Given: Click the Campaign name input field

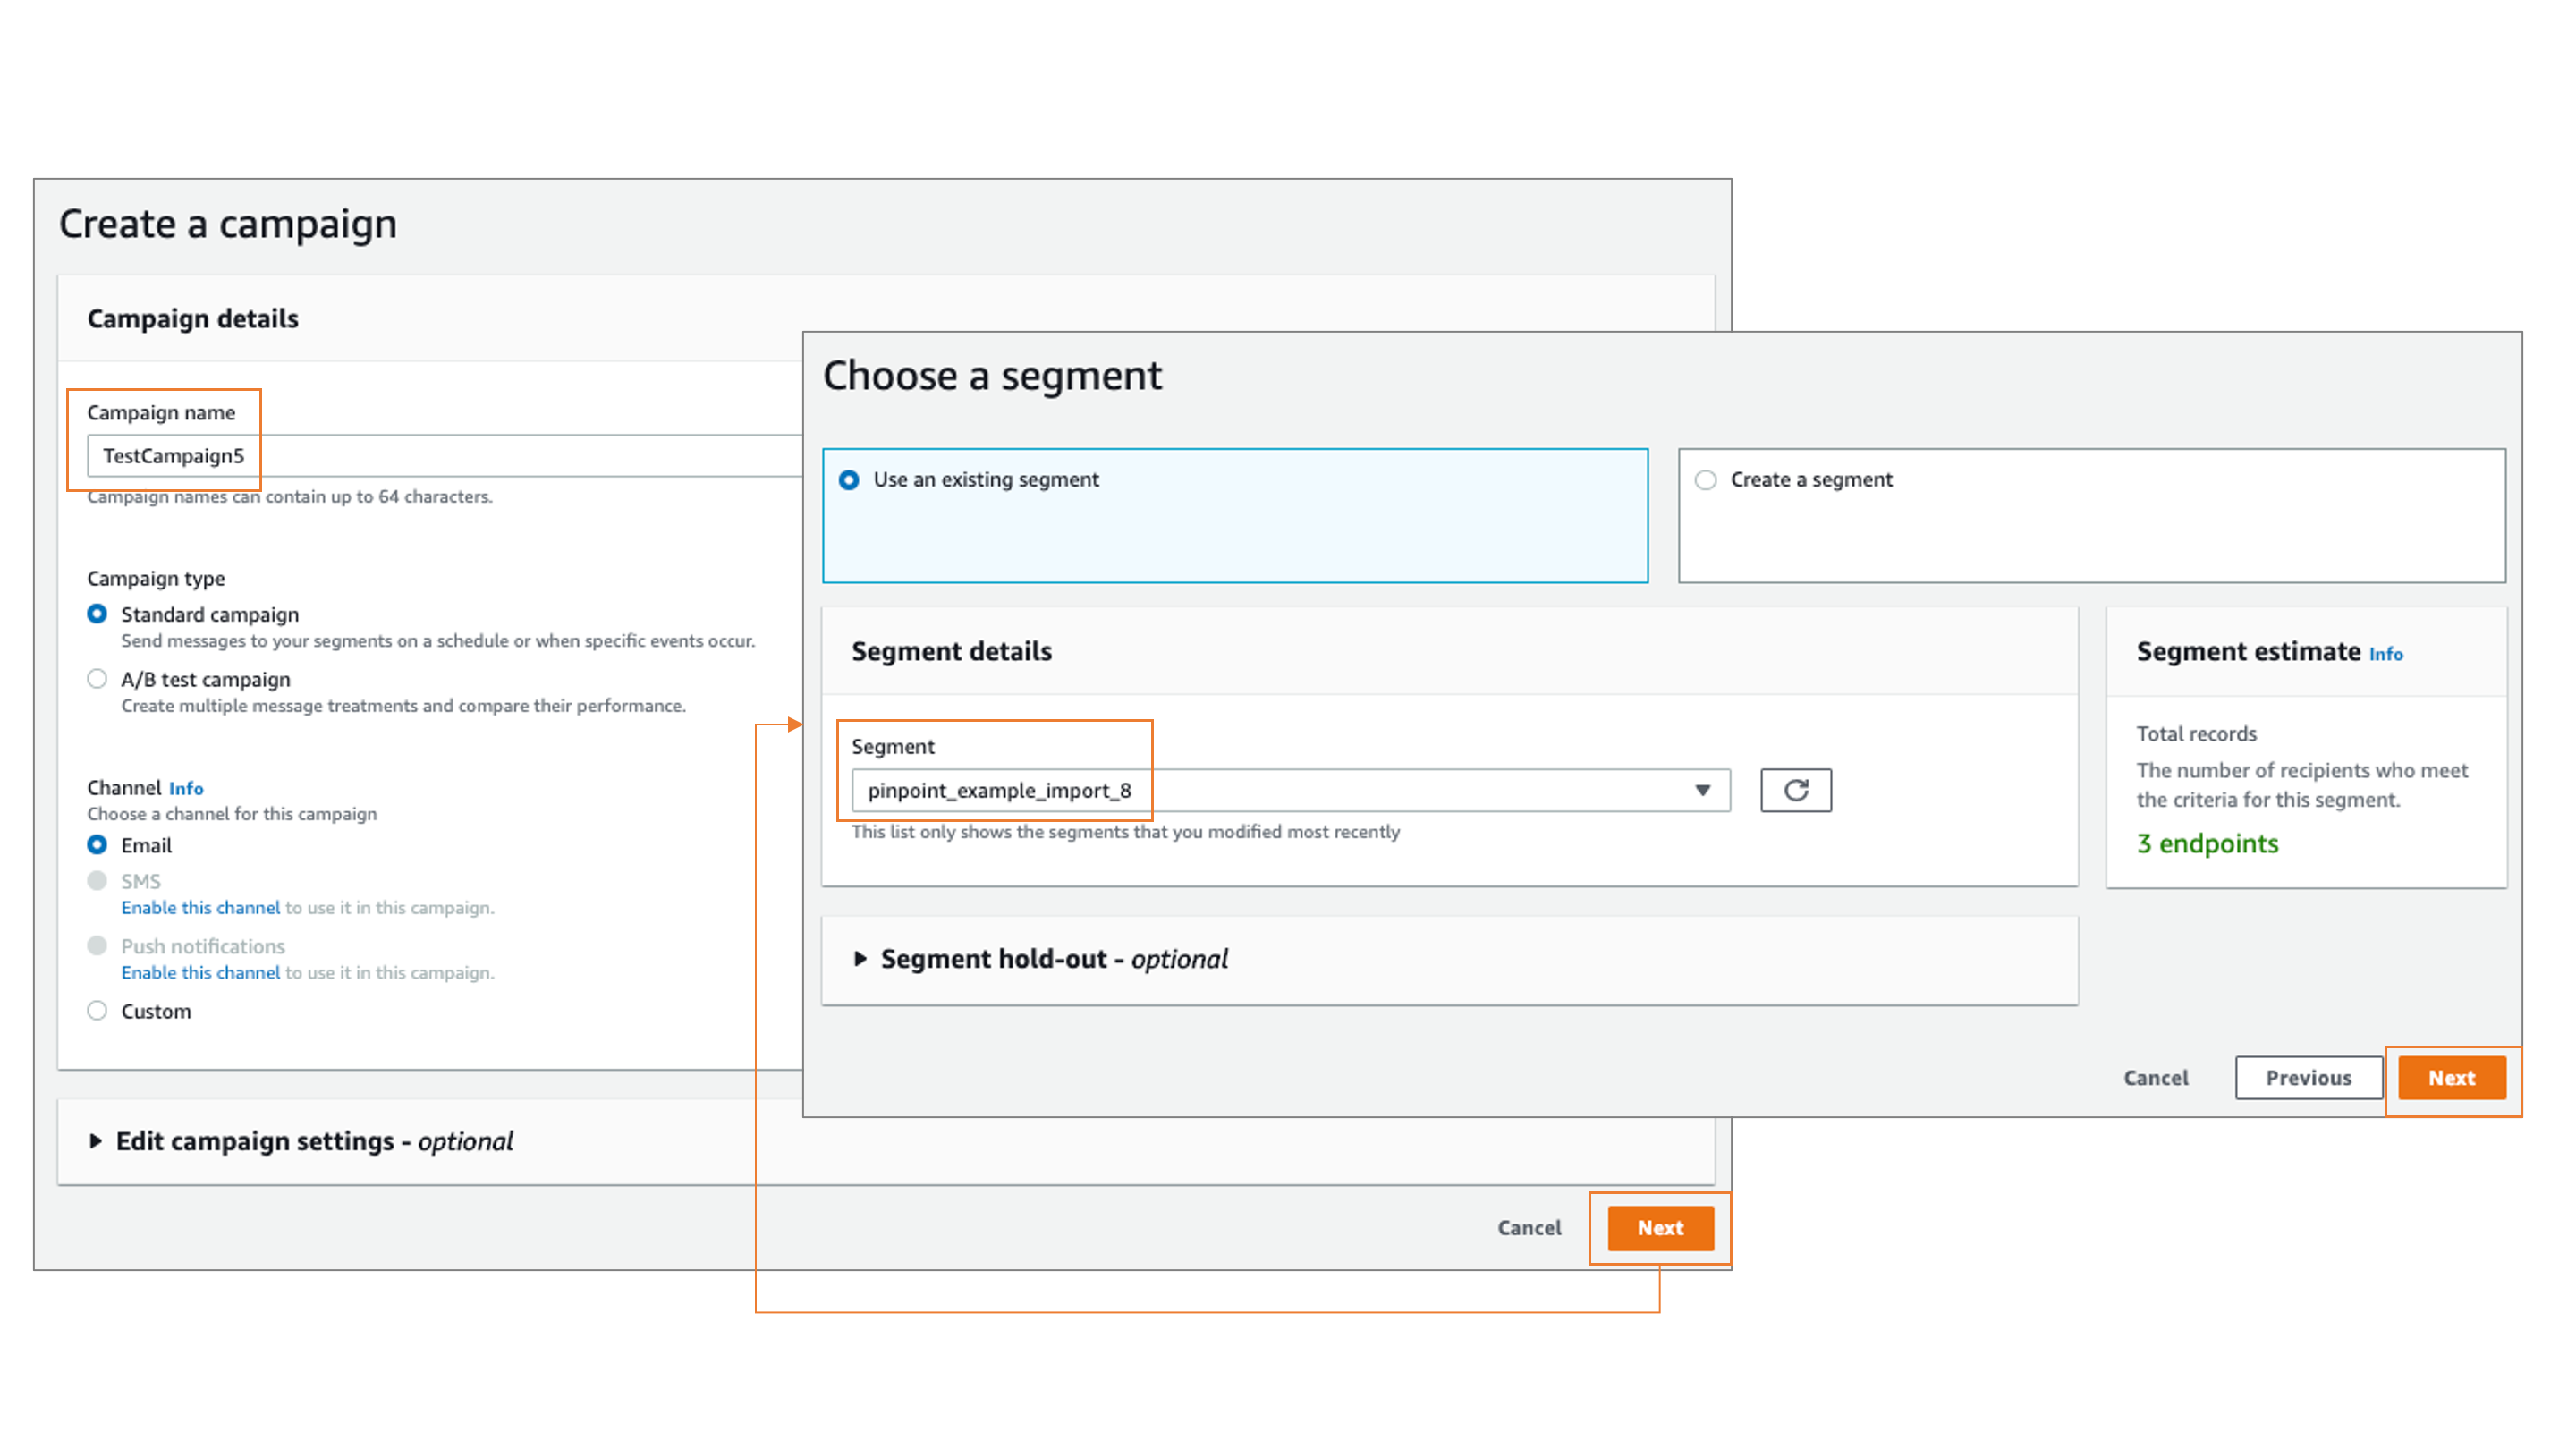Looking at the screenshot, I should click(400, 457).
